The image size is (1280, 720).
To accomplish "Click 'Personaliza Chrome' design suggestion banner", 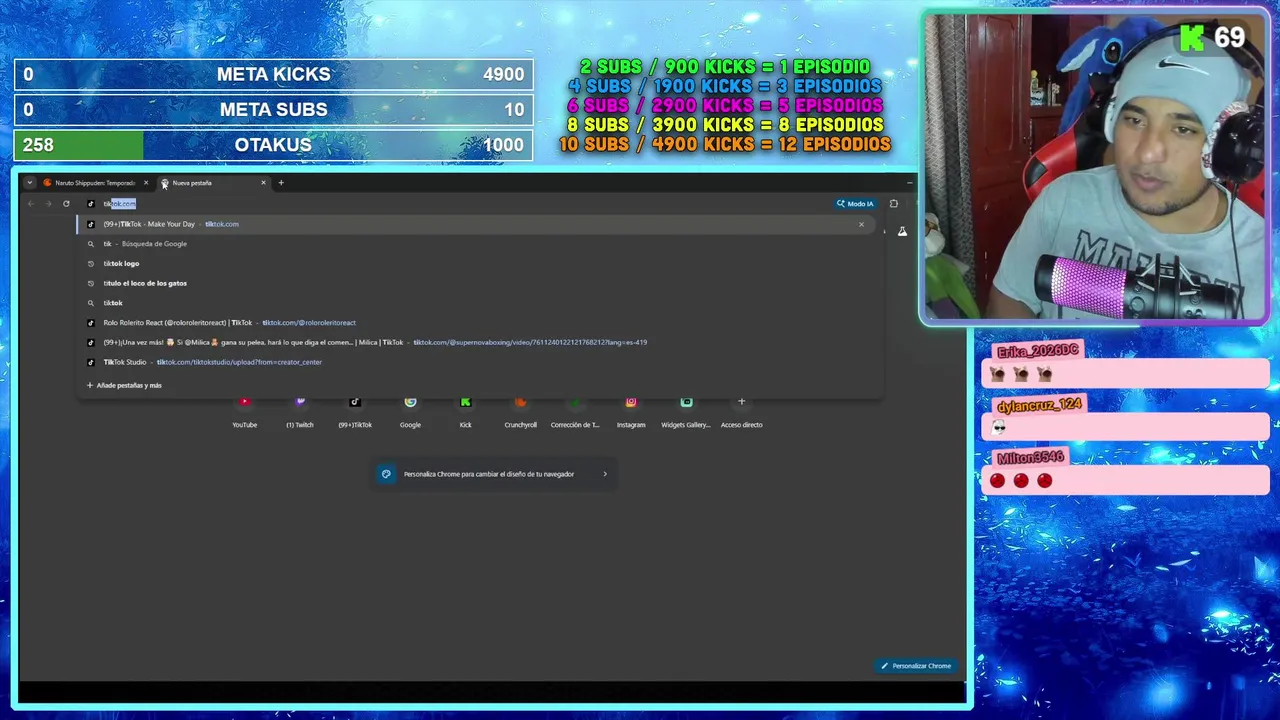I will tap(494, 474).
